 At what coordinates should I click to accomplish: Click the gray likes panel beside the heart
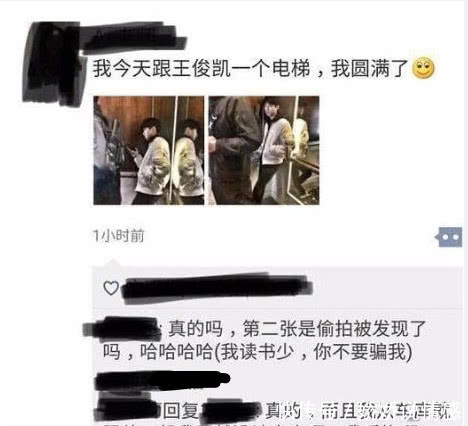tap(277, 288)
